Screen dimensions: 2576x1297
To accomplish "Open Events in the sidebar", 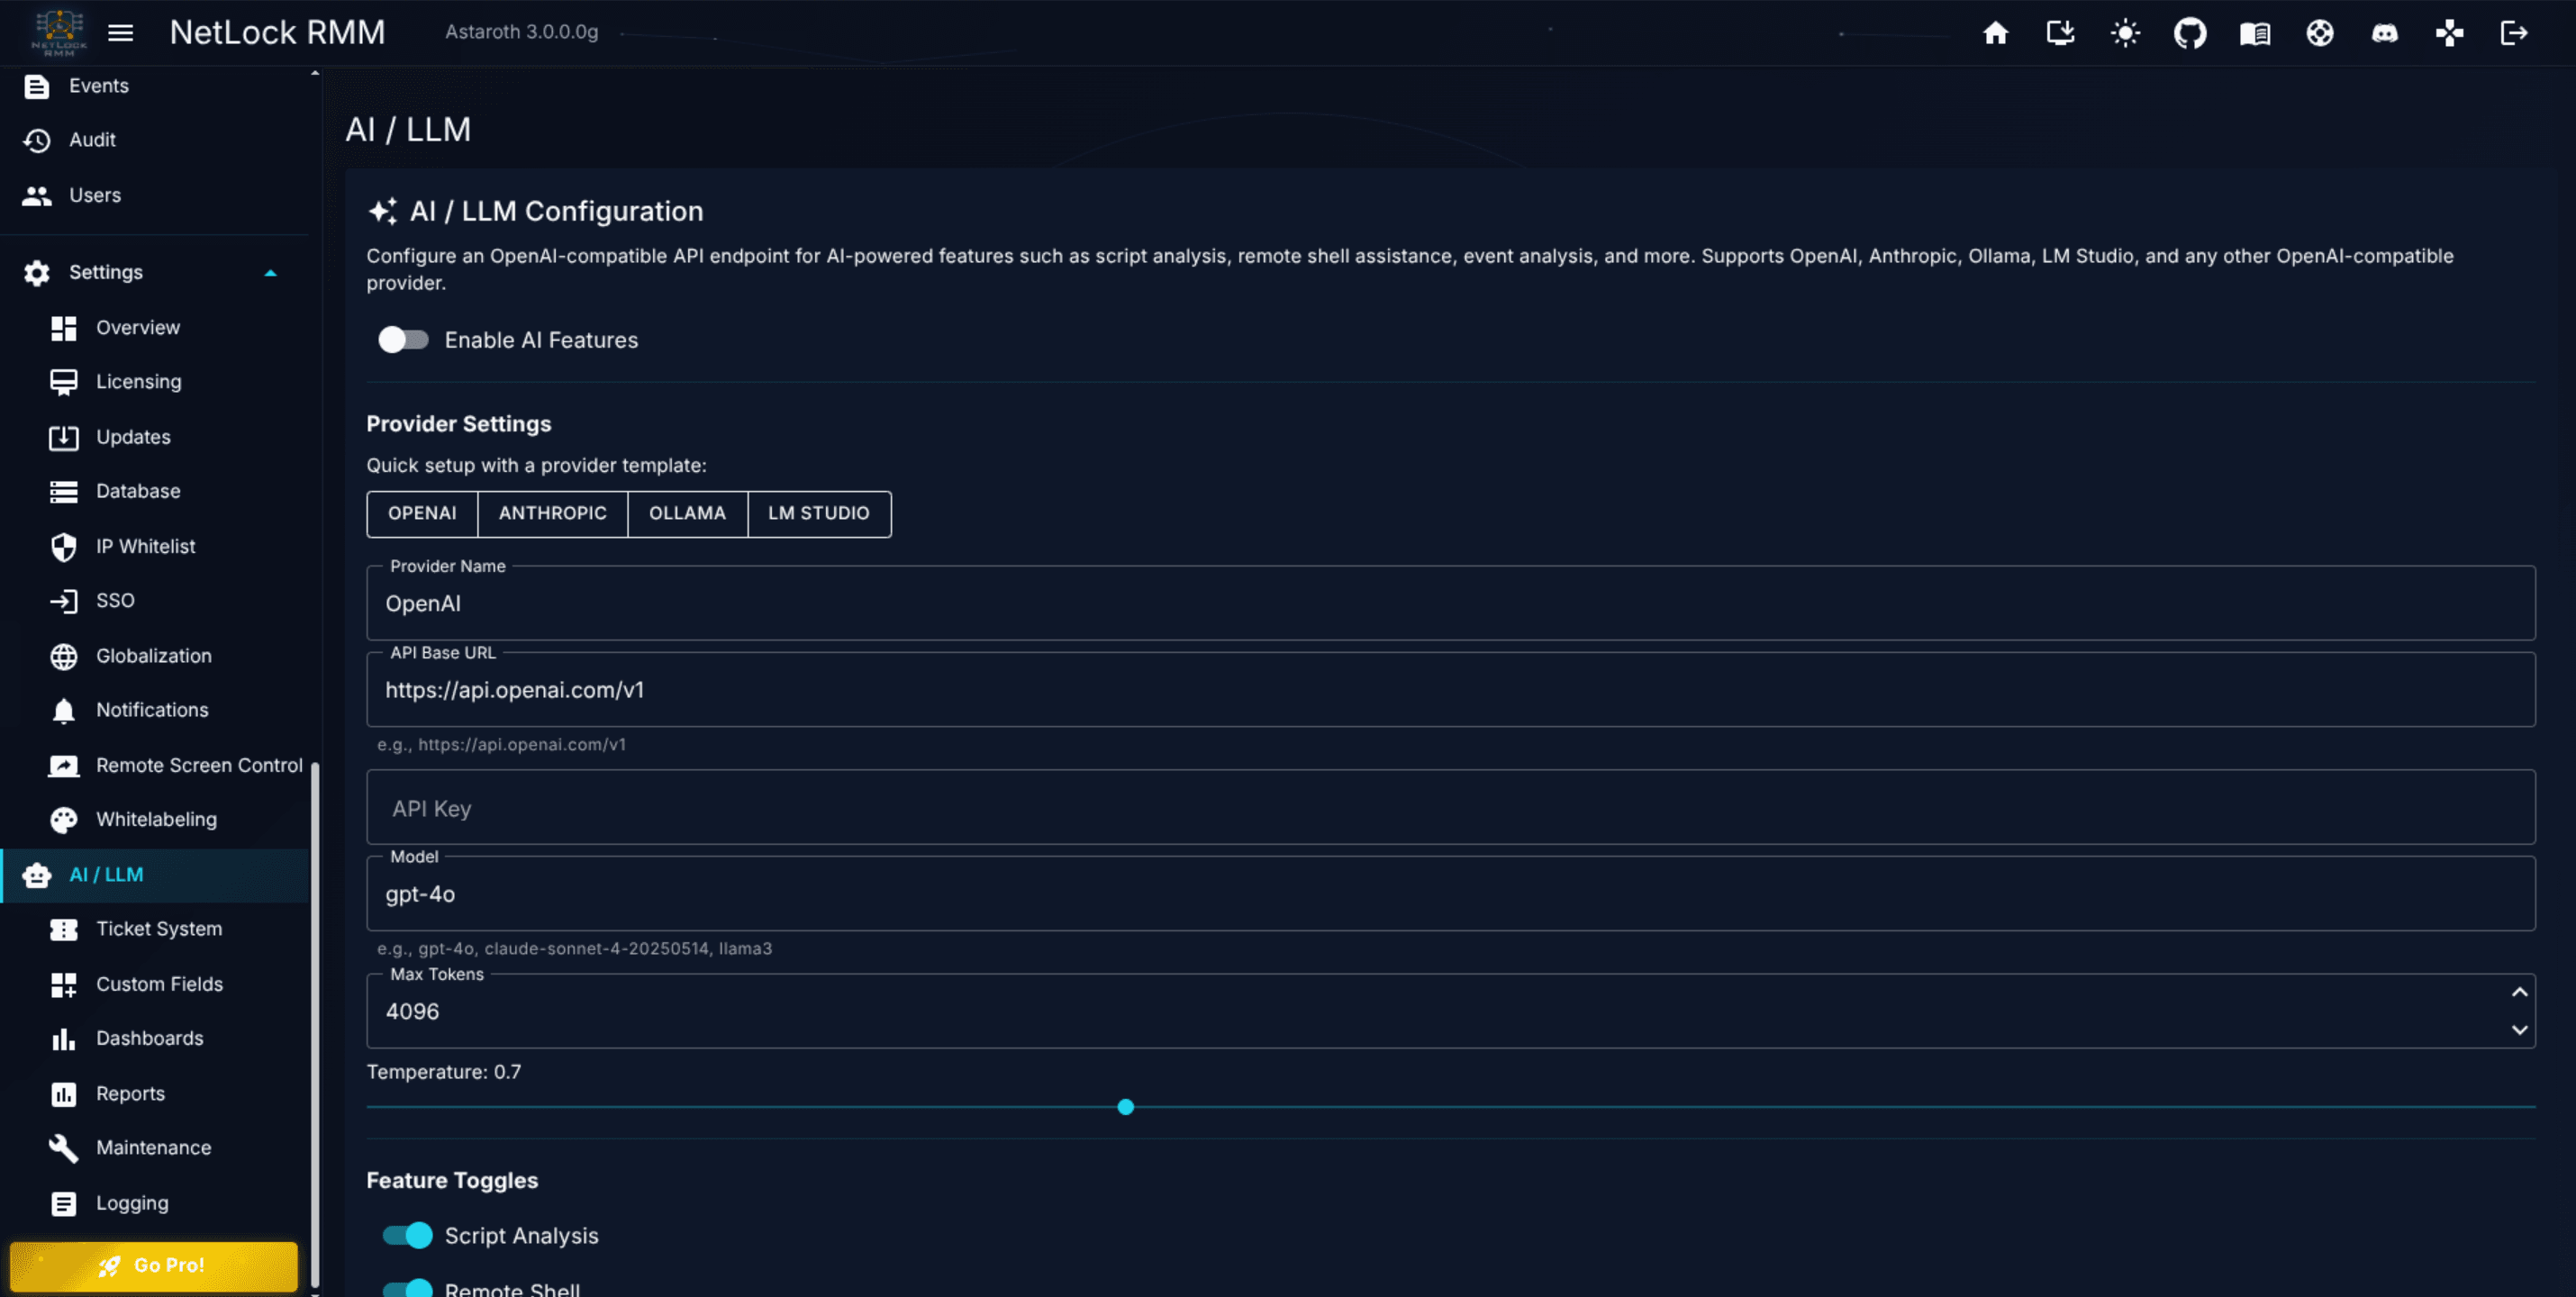I will [155, 86].
